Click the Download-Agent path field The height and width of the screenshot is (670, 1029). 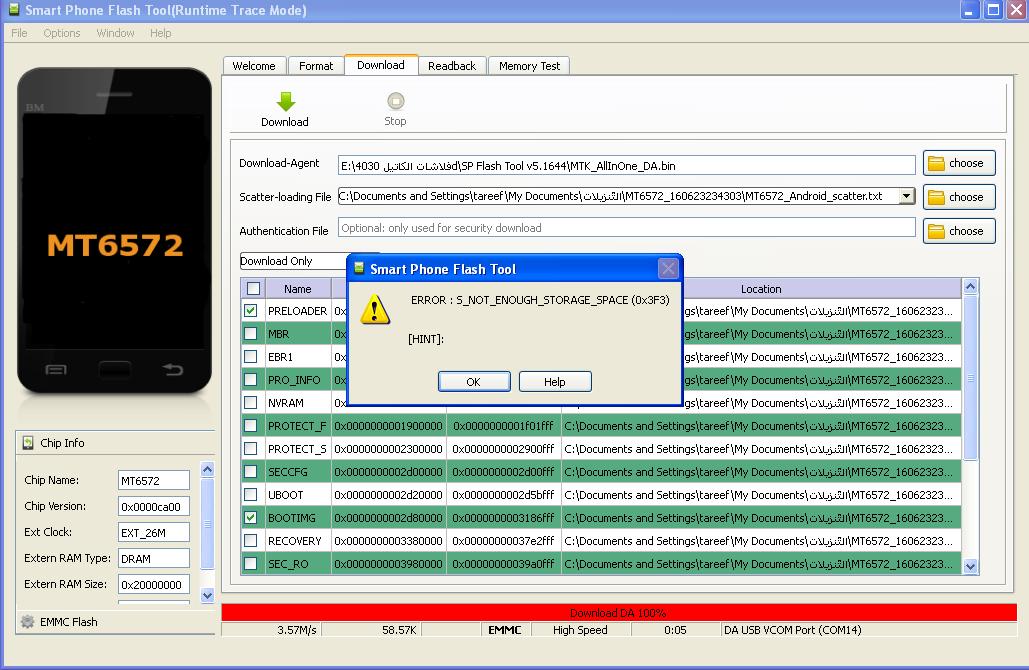click(x=627, y=165)
